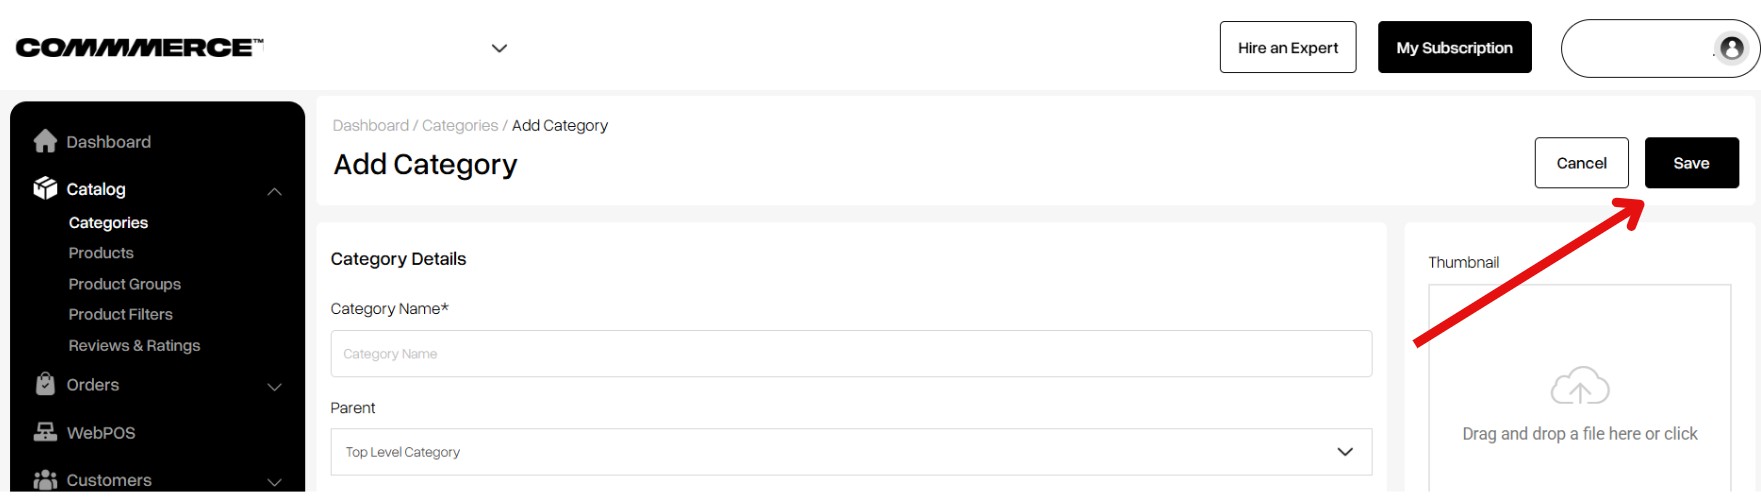Collapse the Catalog menu chevron
The height and width of the screenshot is (504, 1761).
274,191
